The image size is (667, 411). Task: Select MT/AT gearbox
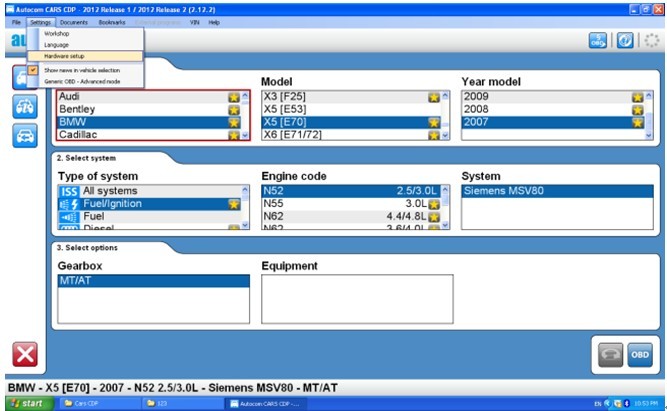[x=154, y=281]
